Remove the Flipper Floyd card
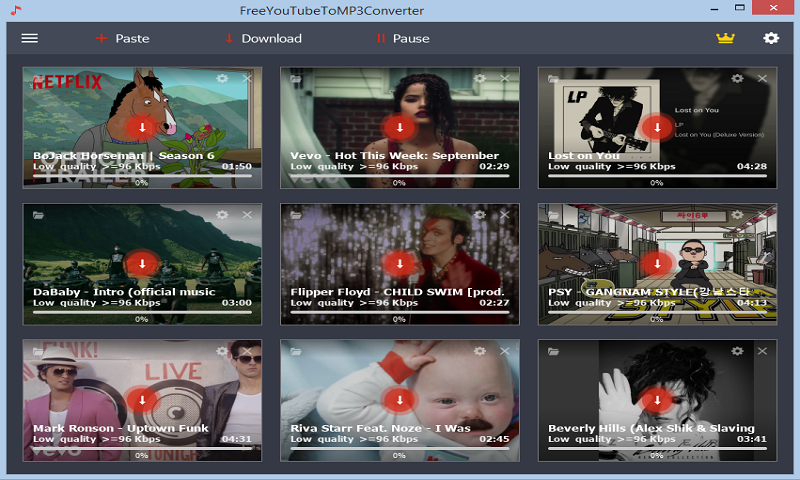 coord(505,215)
